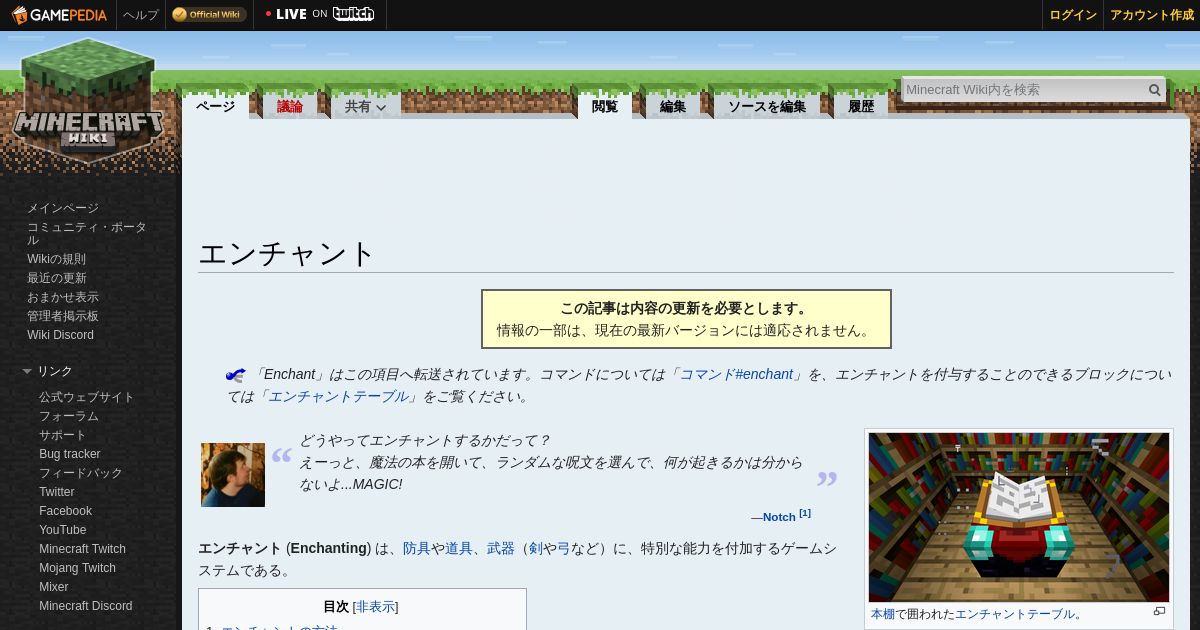
Task: Open footnote reference [1]
Action: pos(805,513)
